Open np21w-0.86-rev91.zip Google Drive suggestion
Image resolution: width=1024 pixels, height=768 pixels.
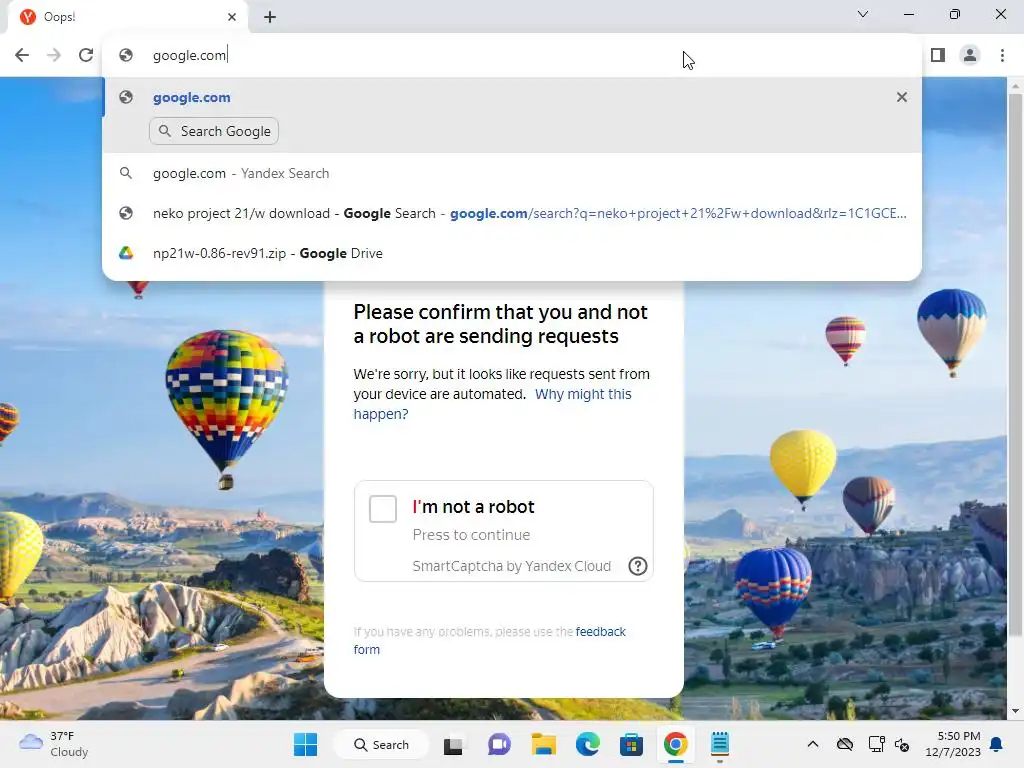(512, 253)
